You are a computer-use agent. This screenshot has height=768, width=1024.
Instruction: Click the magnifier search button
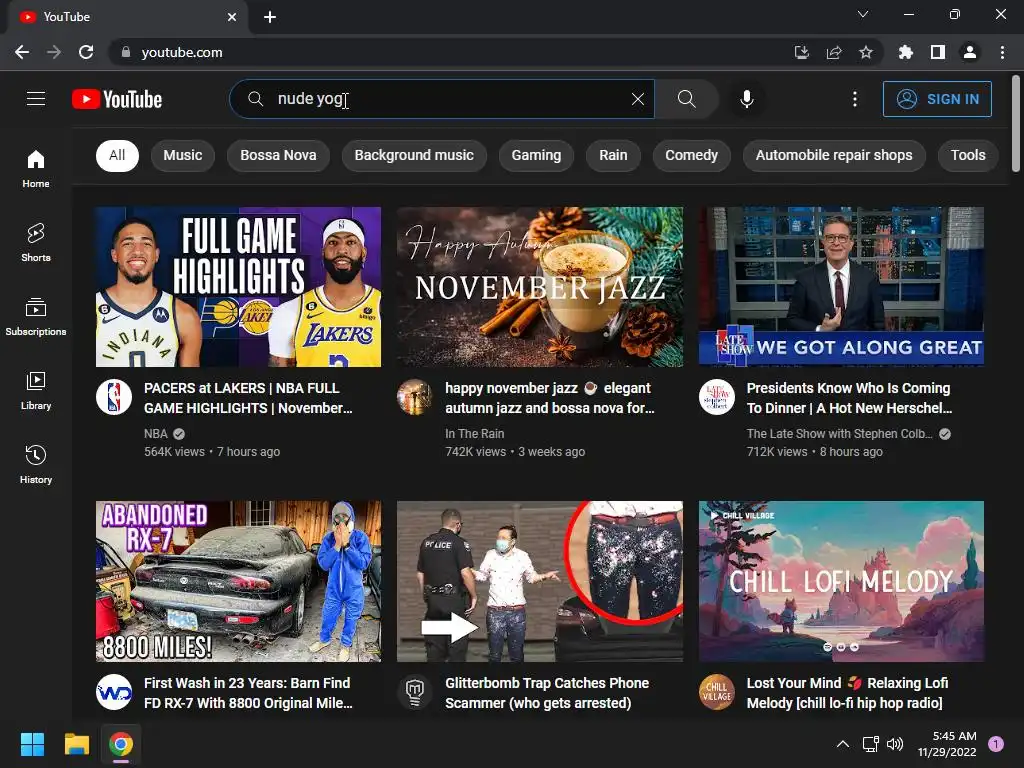[x=686, y=99]
